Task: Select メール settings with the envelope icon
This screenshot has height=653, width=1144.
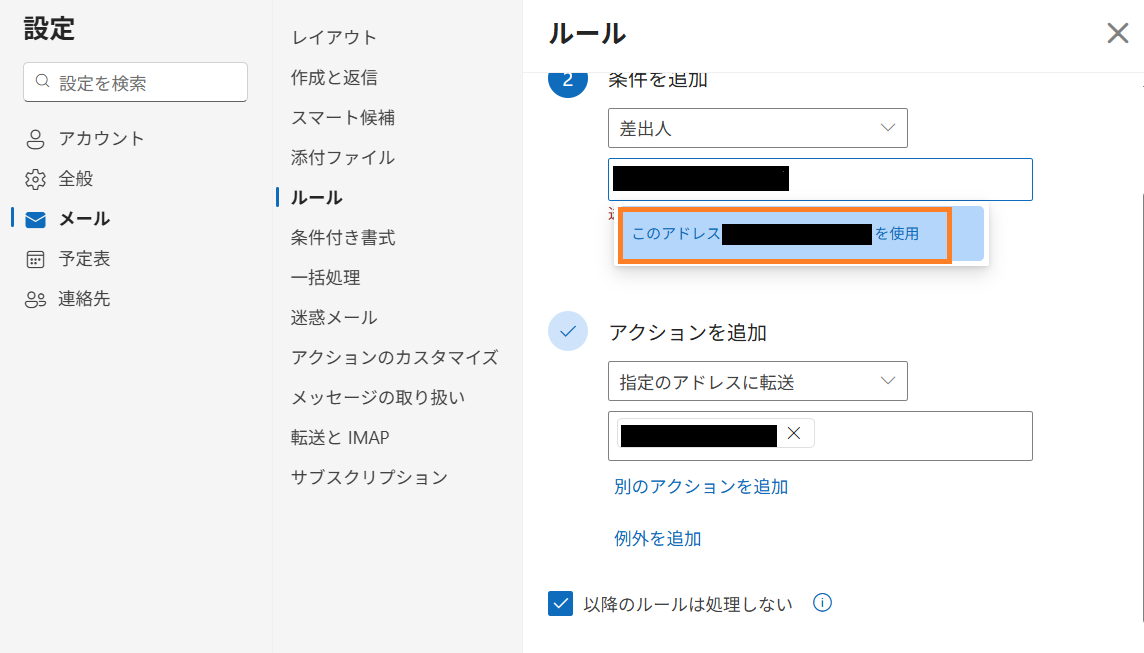Action: (34, 218)
